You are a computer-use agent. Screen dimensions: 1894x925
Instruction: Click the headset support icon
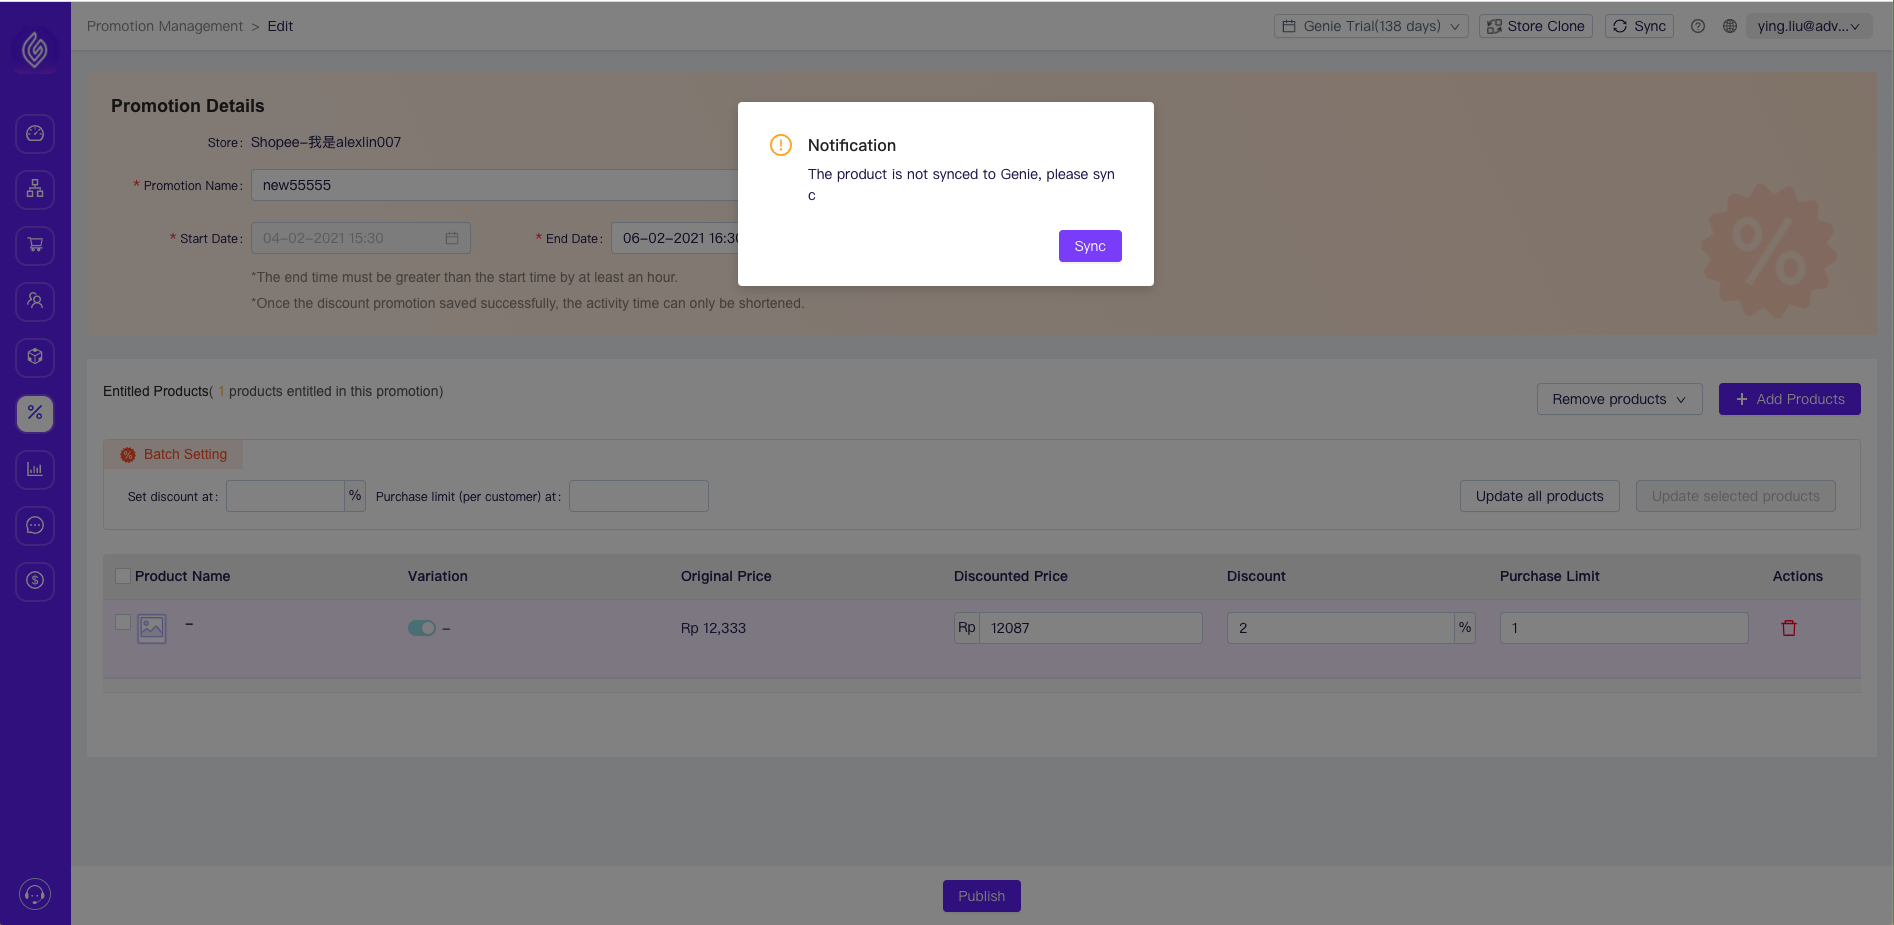point(35,894)
